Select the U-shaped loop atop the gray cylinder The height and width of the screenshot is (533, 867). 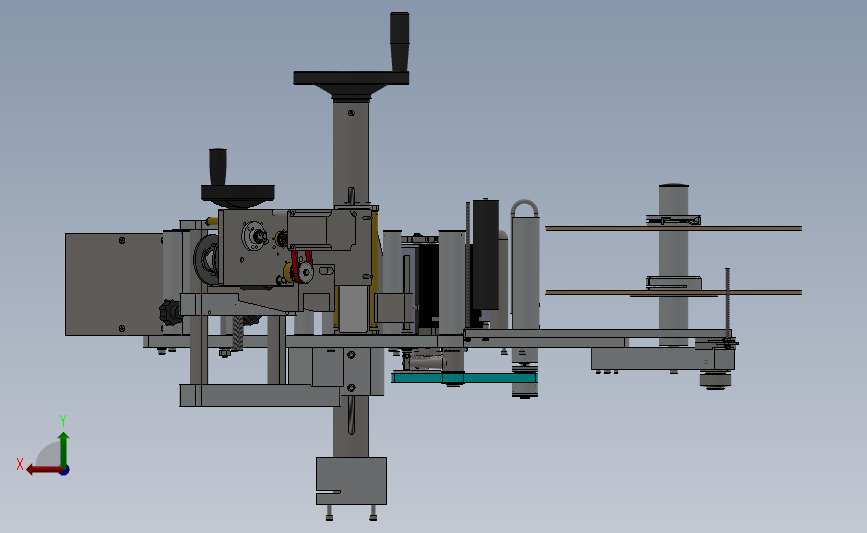click(x=524, y=208)
